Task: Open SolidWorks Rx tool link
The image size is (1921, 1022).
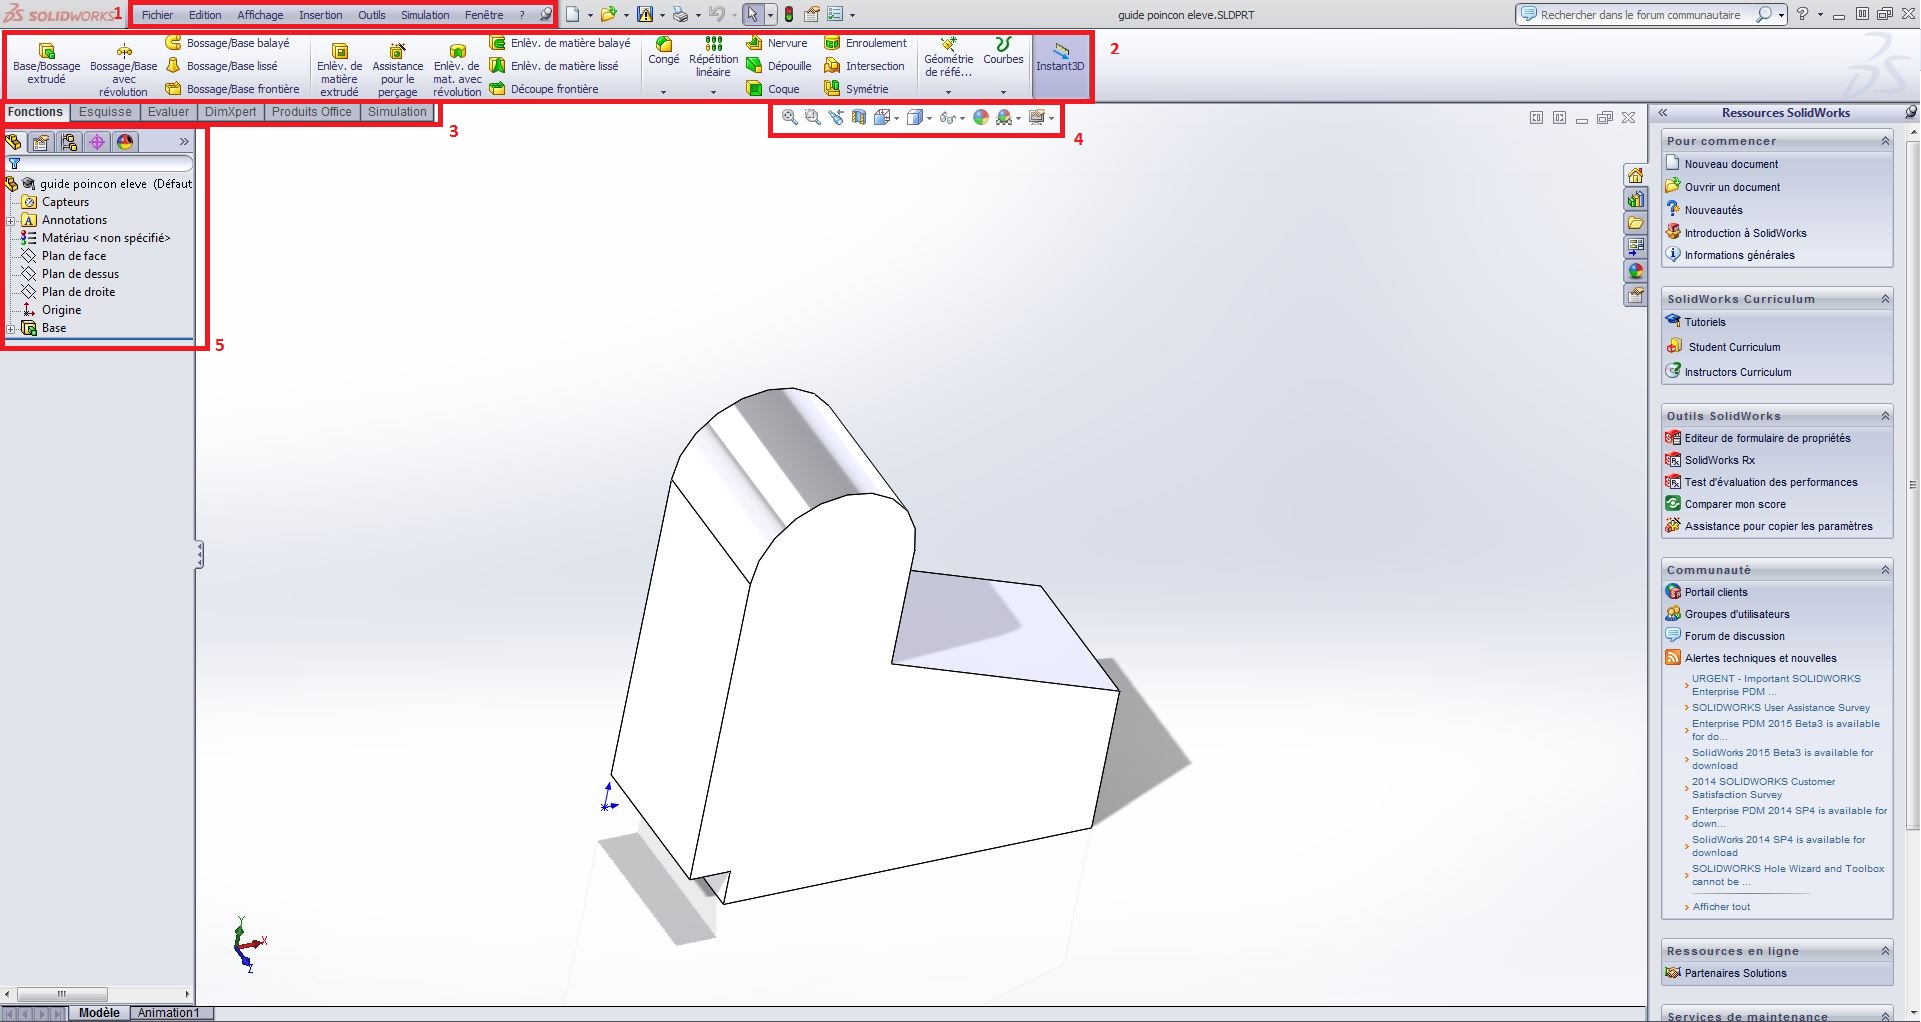Action: pyautogui.click(x=1719, y=460)
